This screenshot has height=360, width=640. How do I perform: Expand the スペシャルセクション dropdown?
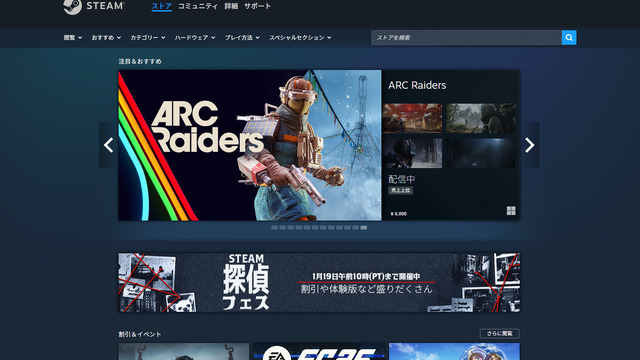(300, 38)
